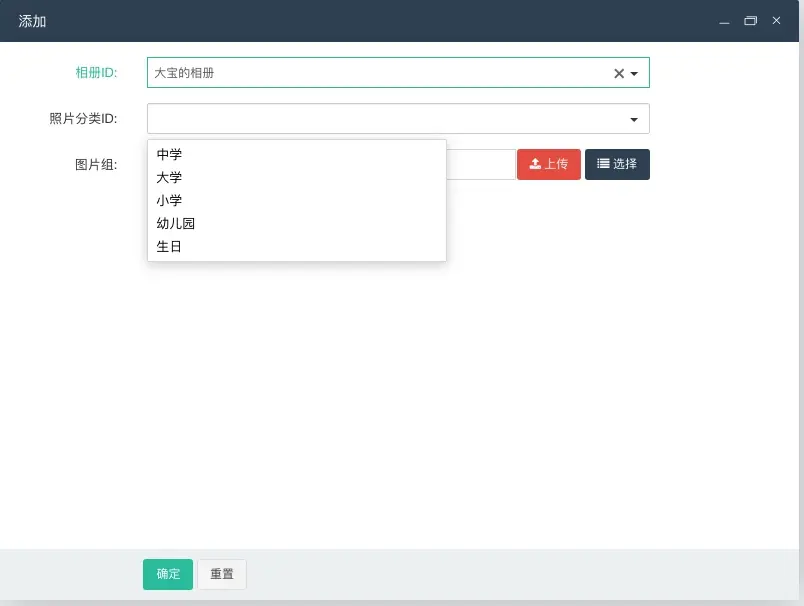
Task: Click the 照片分类ID select field
Action: click(x=398, y=118)
